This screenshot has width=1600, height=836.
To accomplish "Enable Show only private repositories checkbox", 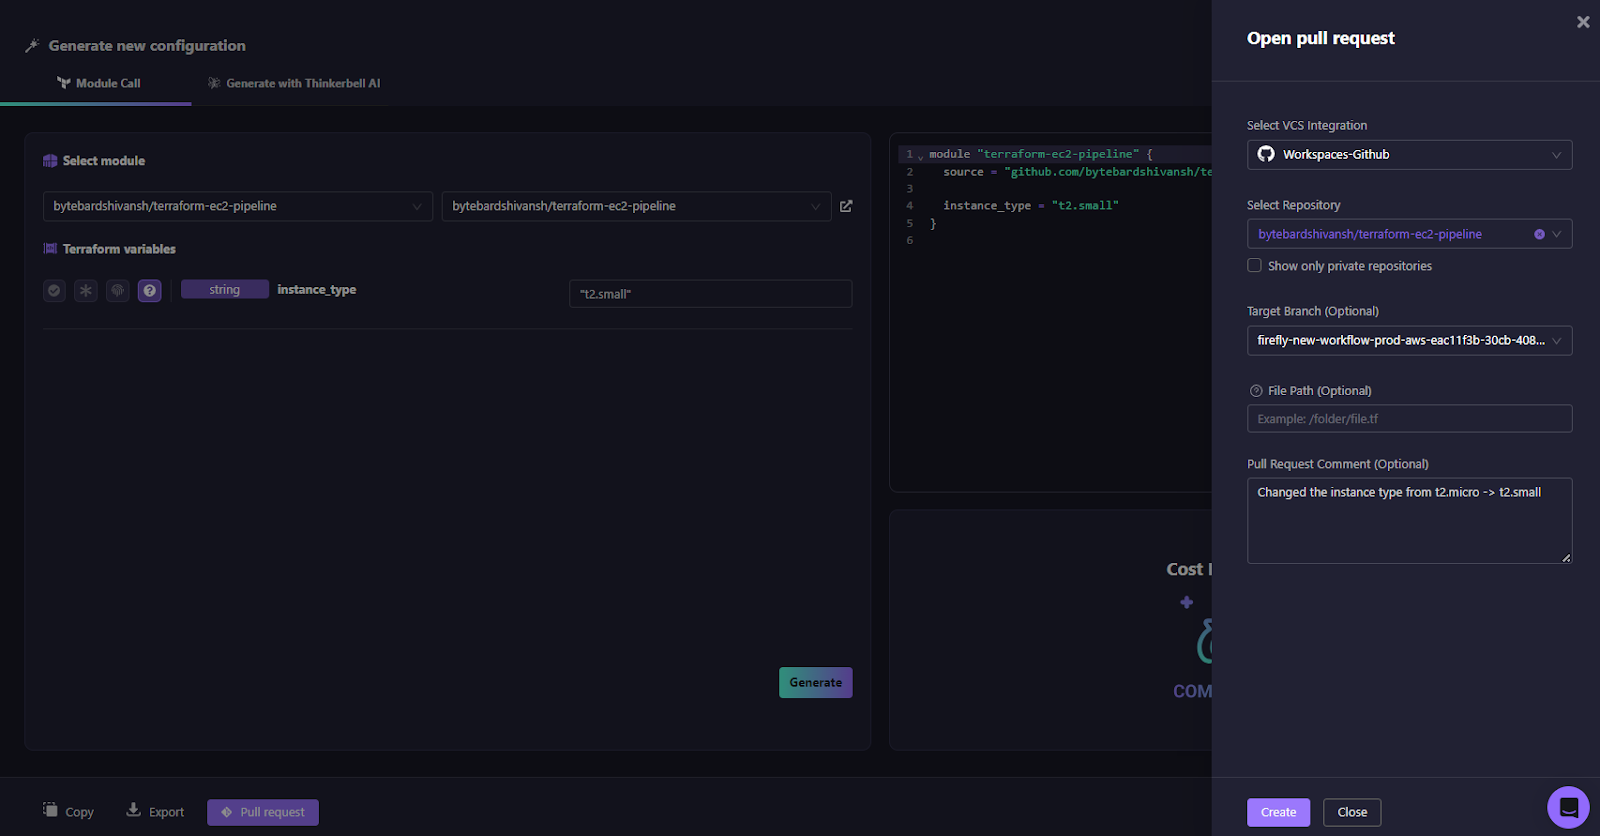I will pos(1254,266).
